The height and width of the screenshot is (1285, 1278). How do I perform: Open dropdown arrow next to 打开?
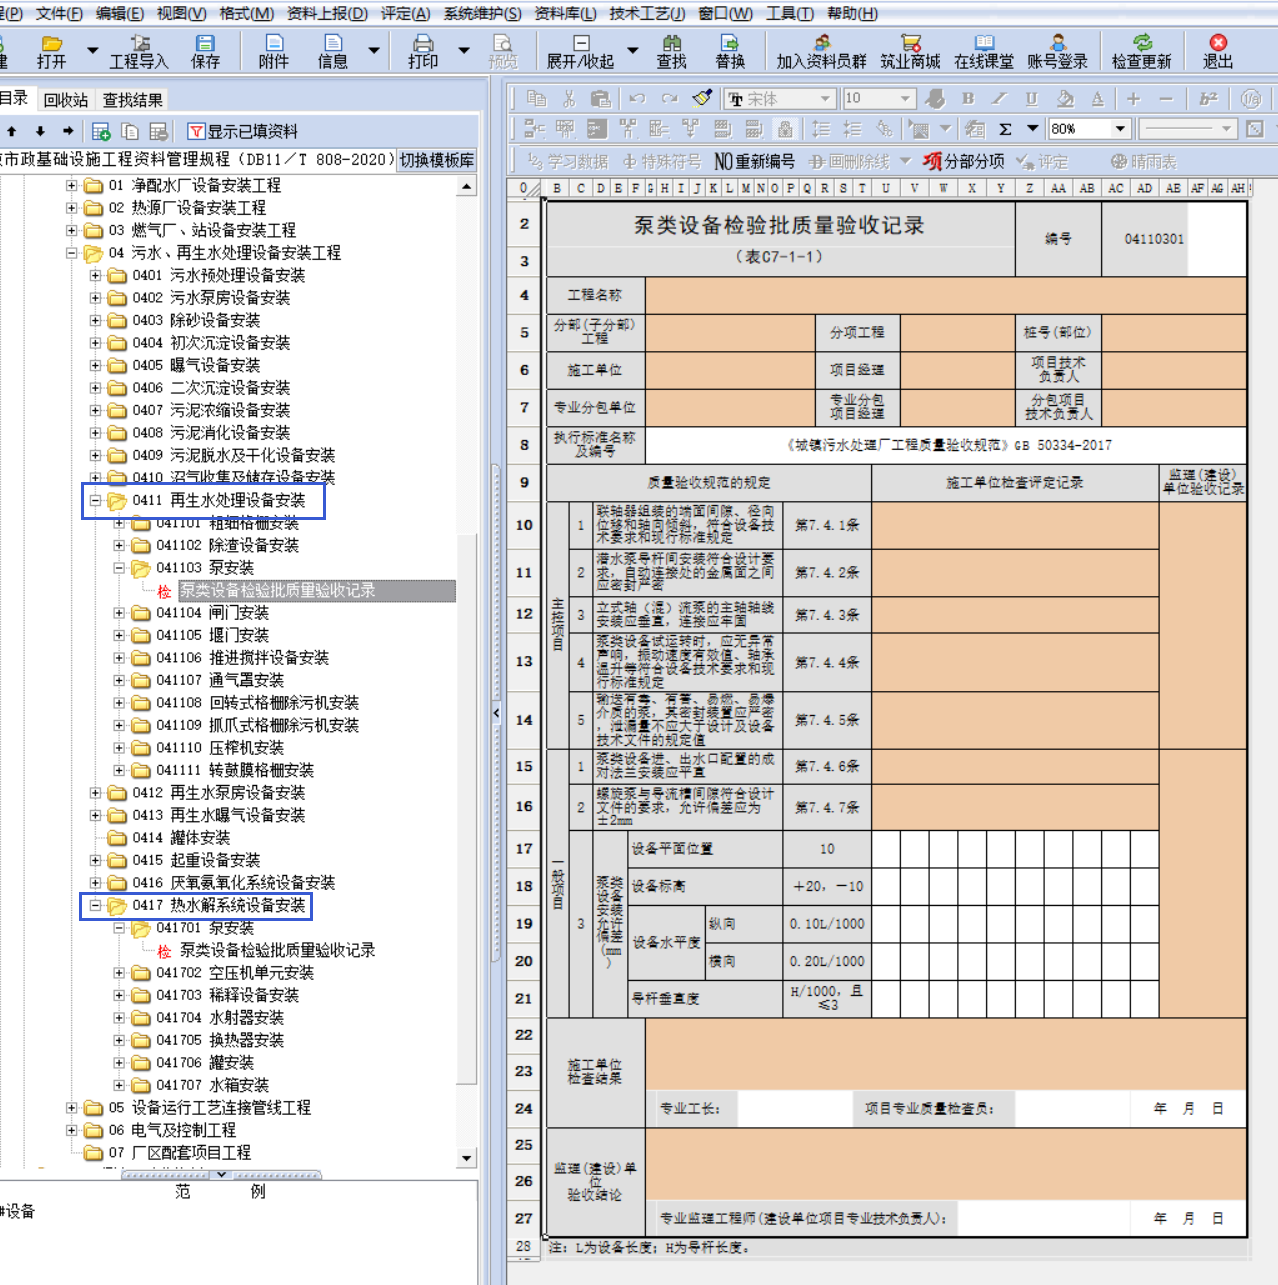coord(93,50)
